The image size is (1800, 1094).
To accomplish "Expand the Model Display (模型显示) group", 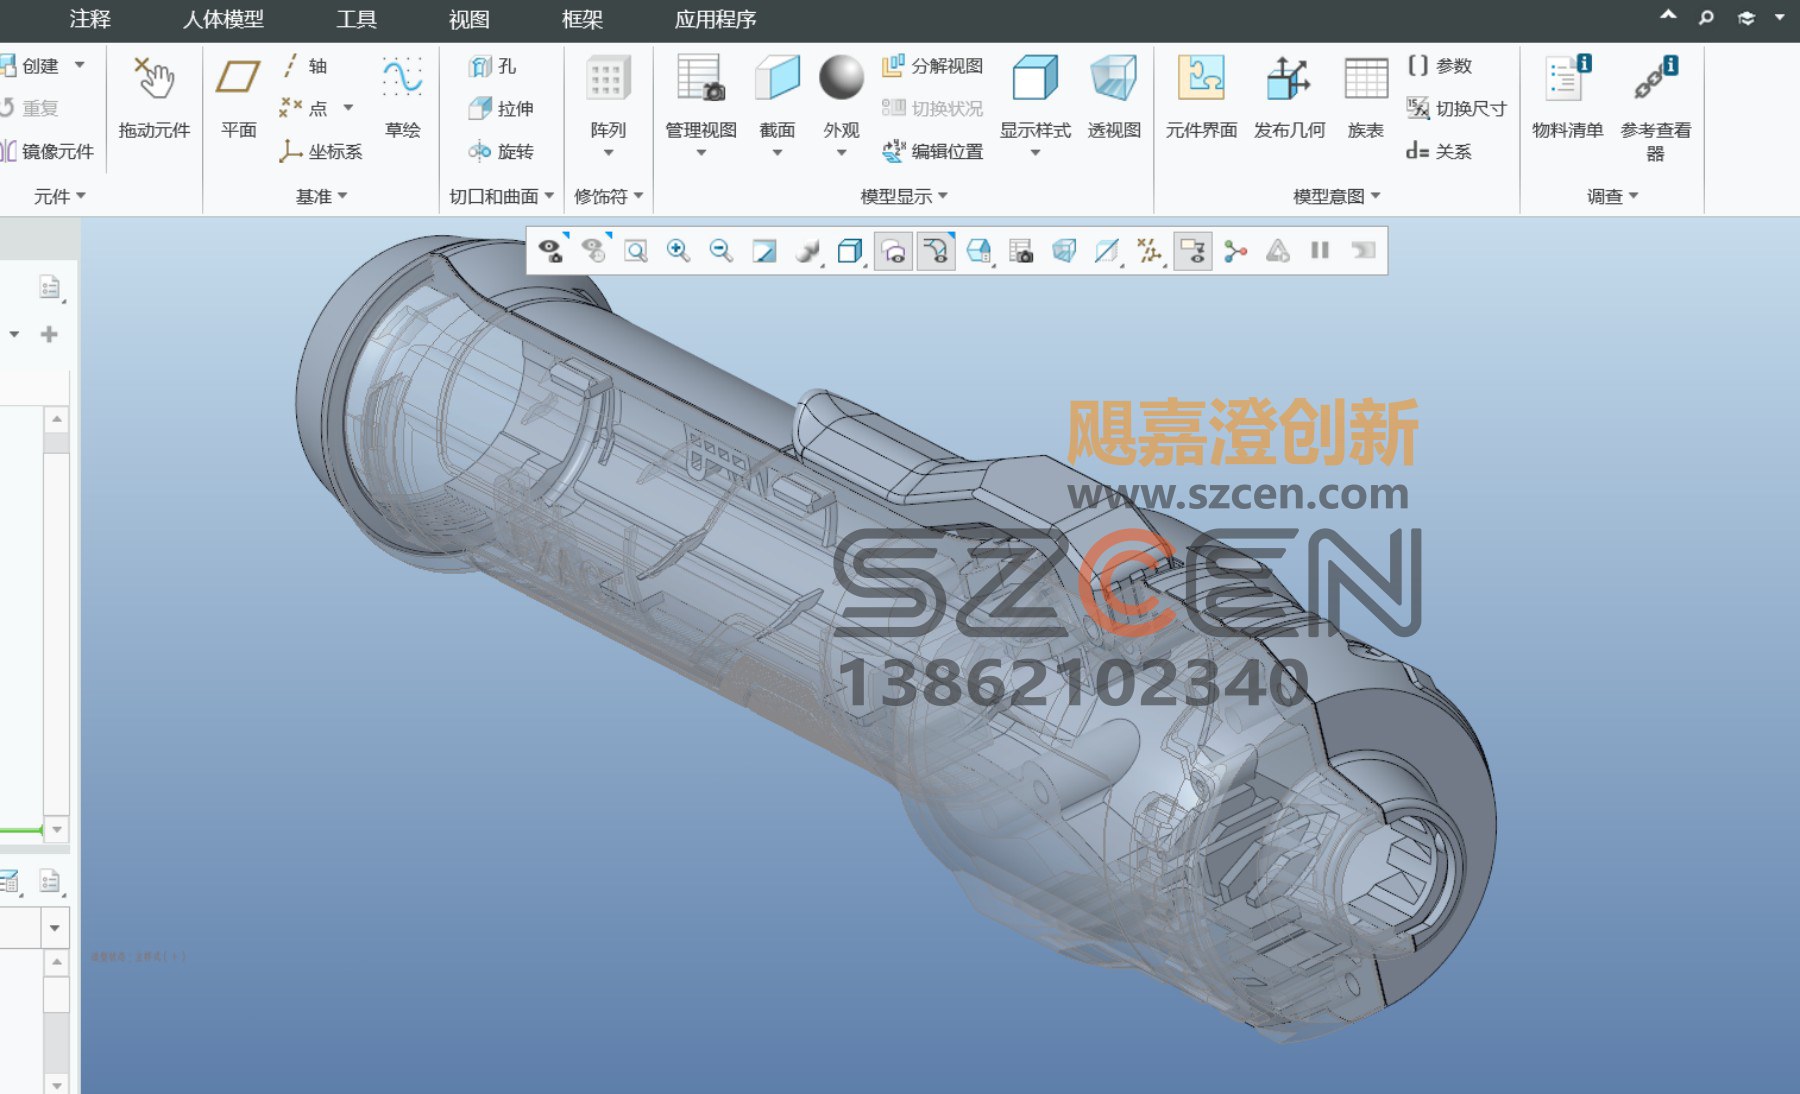I will 904,197.
